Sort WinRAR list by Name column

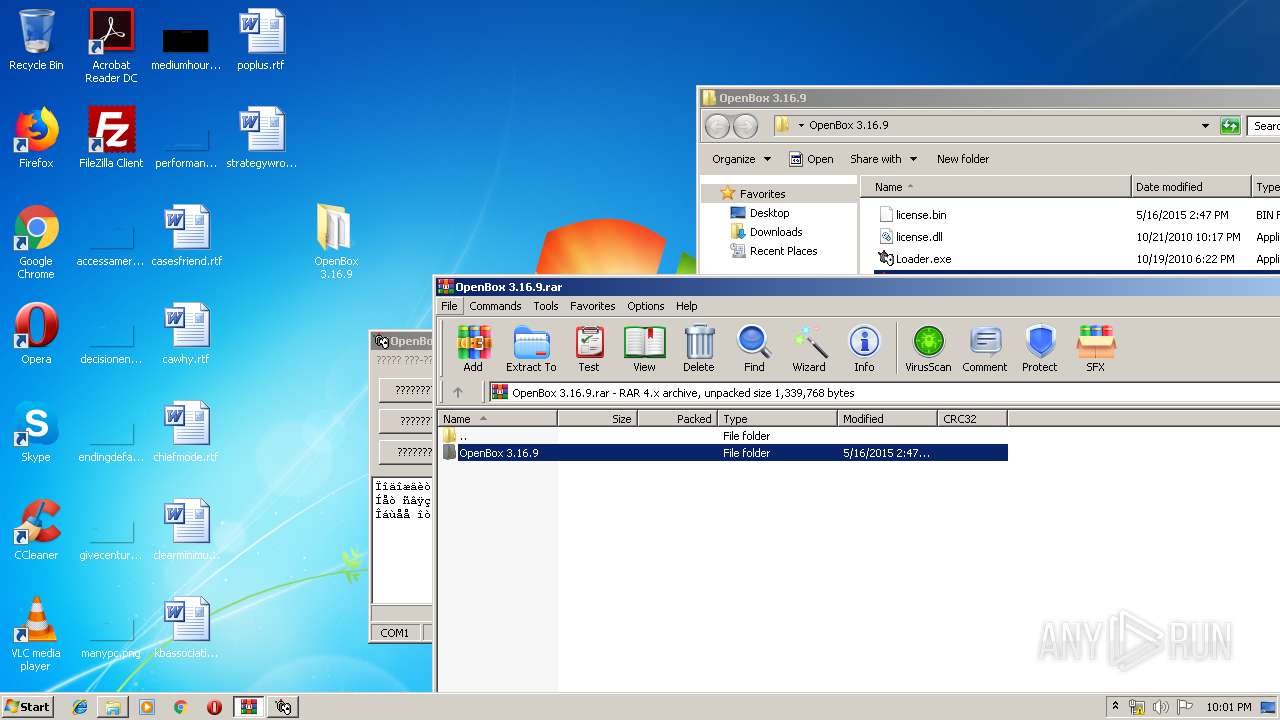tap(498, 419)
